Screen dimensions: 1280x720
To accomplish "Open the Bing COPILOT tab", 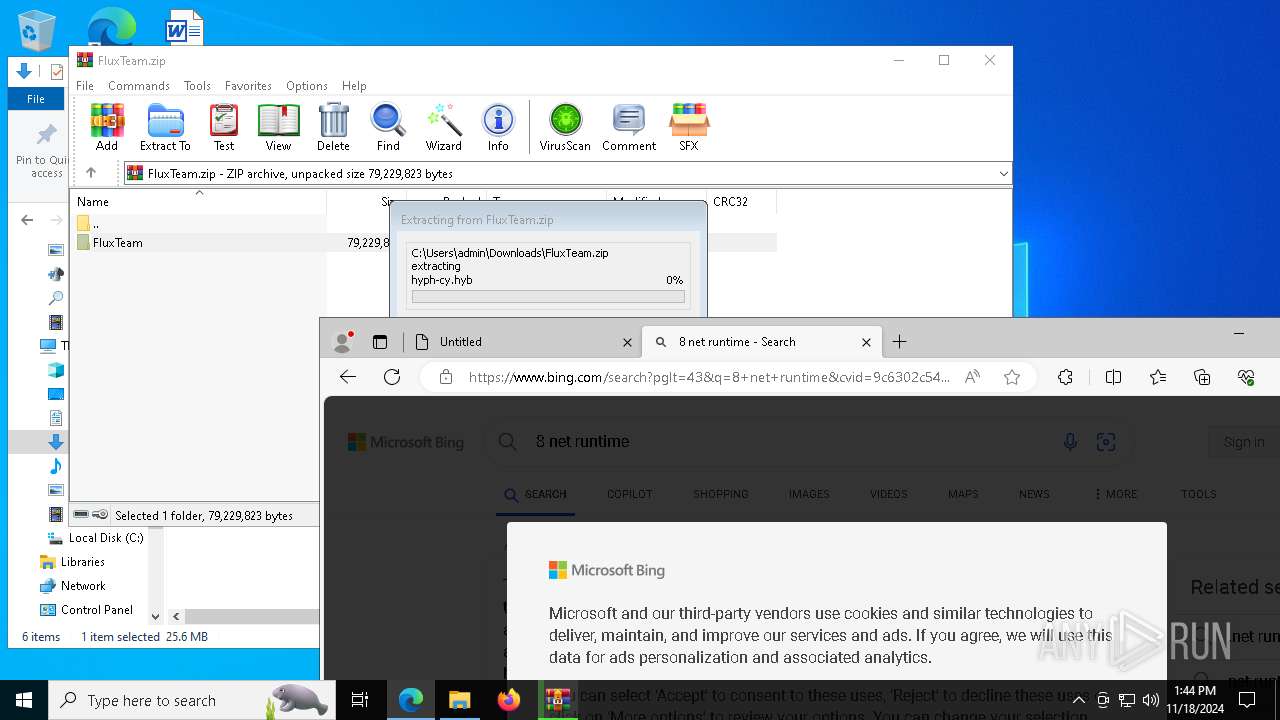I will coord(629,494).
